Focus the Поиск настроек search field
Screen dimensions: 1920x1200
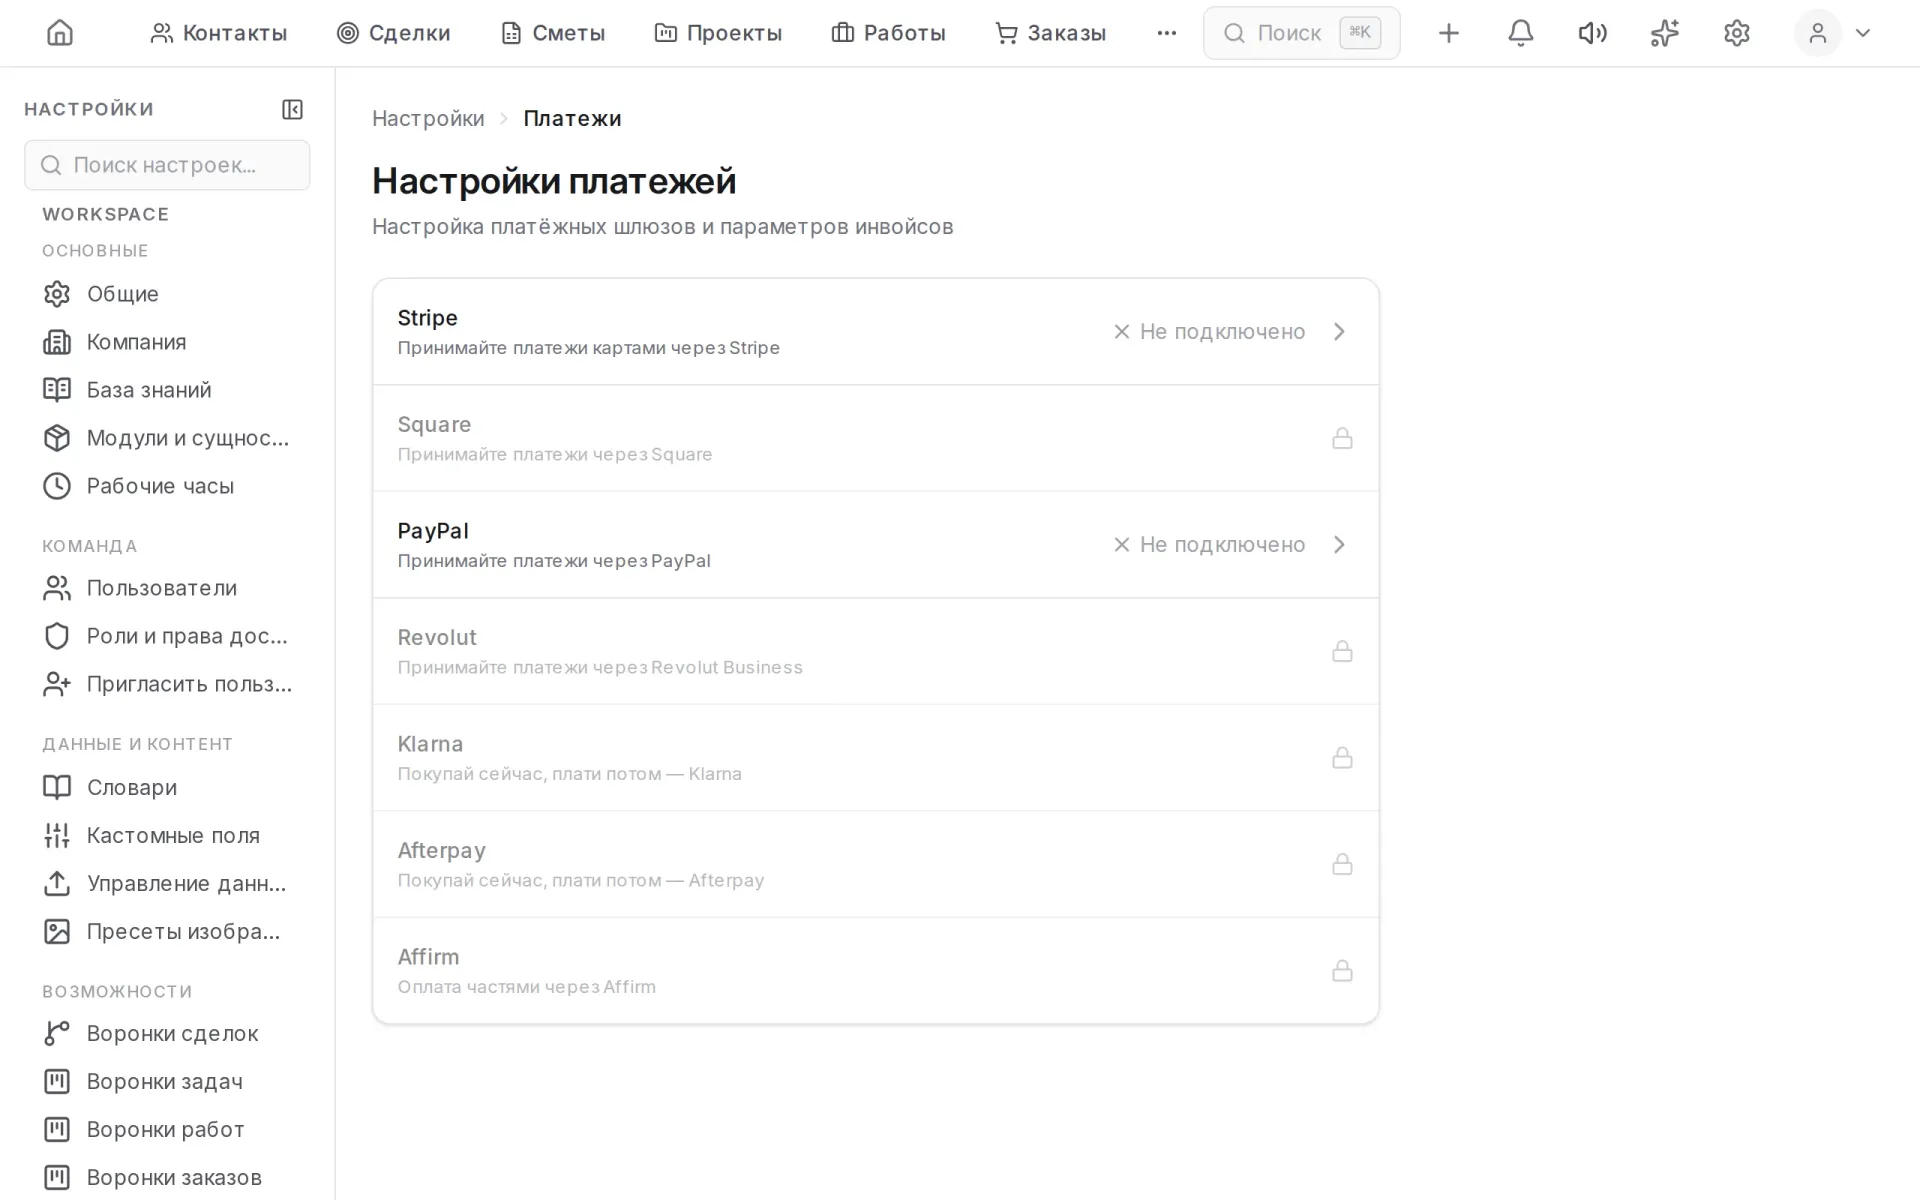167,165
